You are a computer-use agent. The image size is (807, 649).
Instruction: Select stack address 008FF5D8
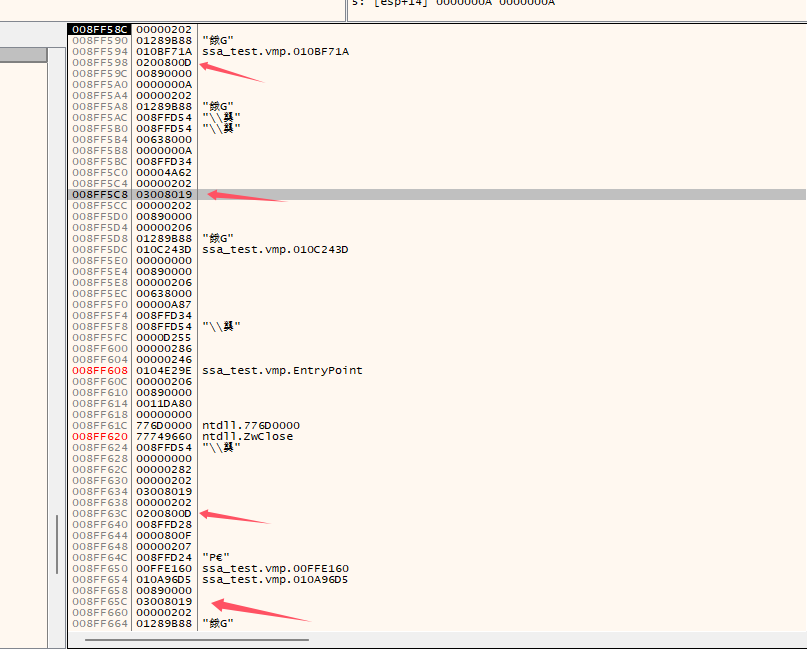click(99, 238)
